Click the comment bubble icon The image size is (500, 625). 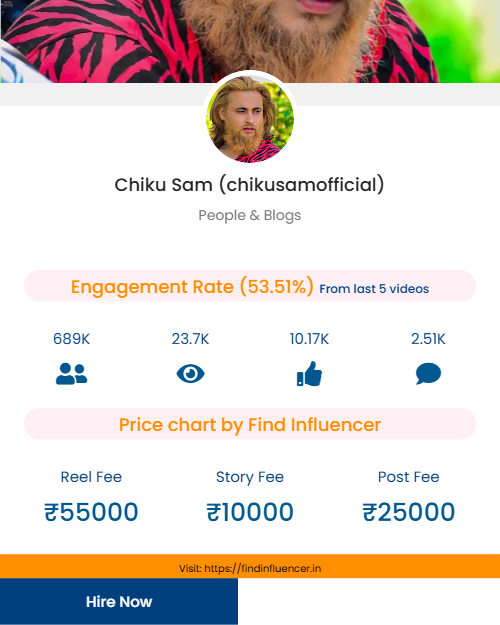[x=428, y=374]
